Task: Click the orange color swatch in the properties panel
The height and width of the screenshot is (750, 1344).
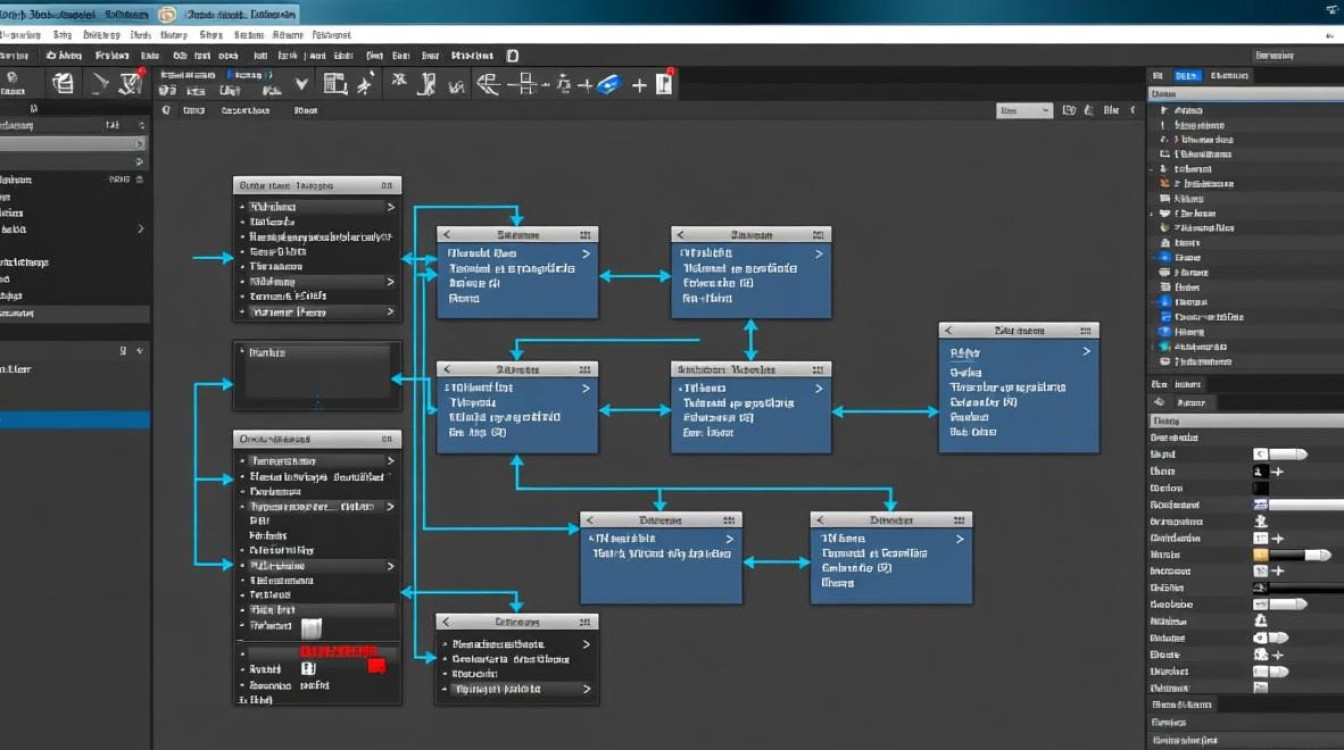Action: point(1261,554)
